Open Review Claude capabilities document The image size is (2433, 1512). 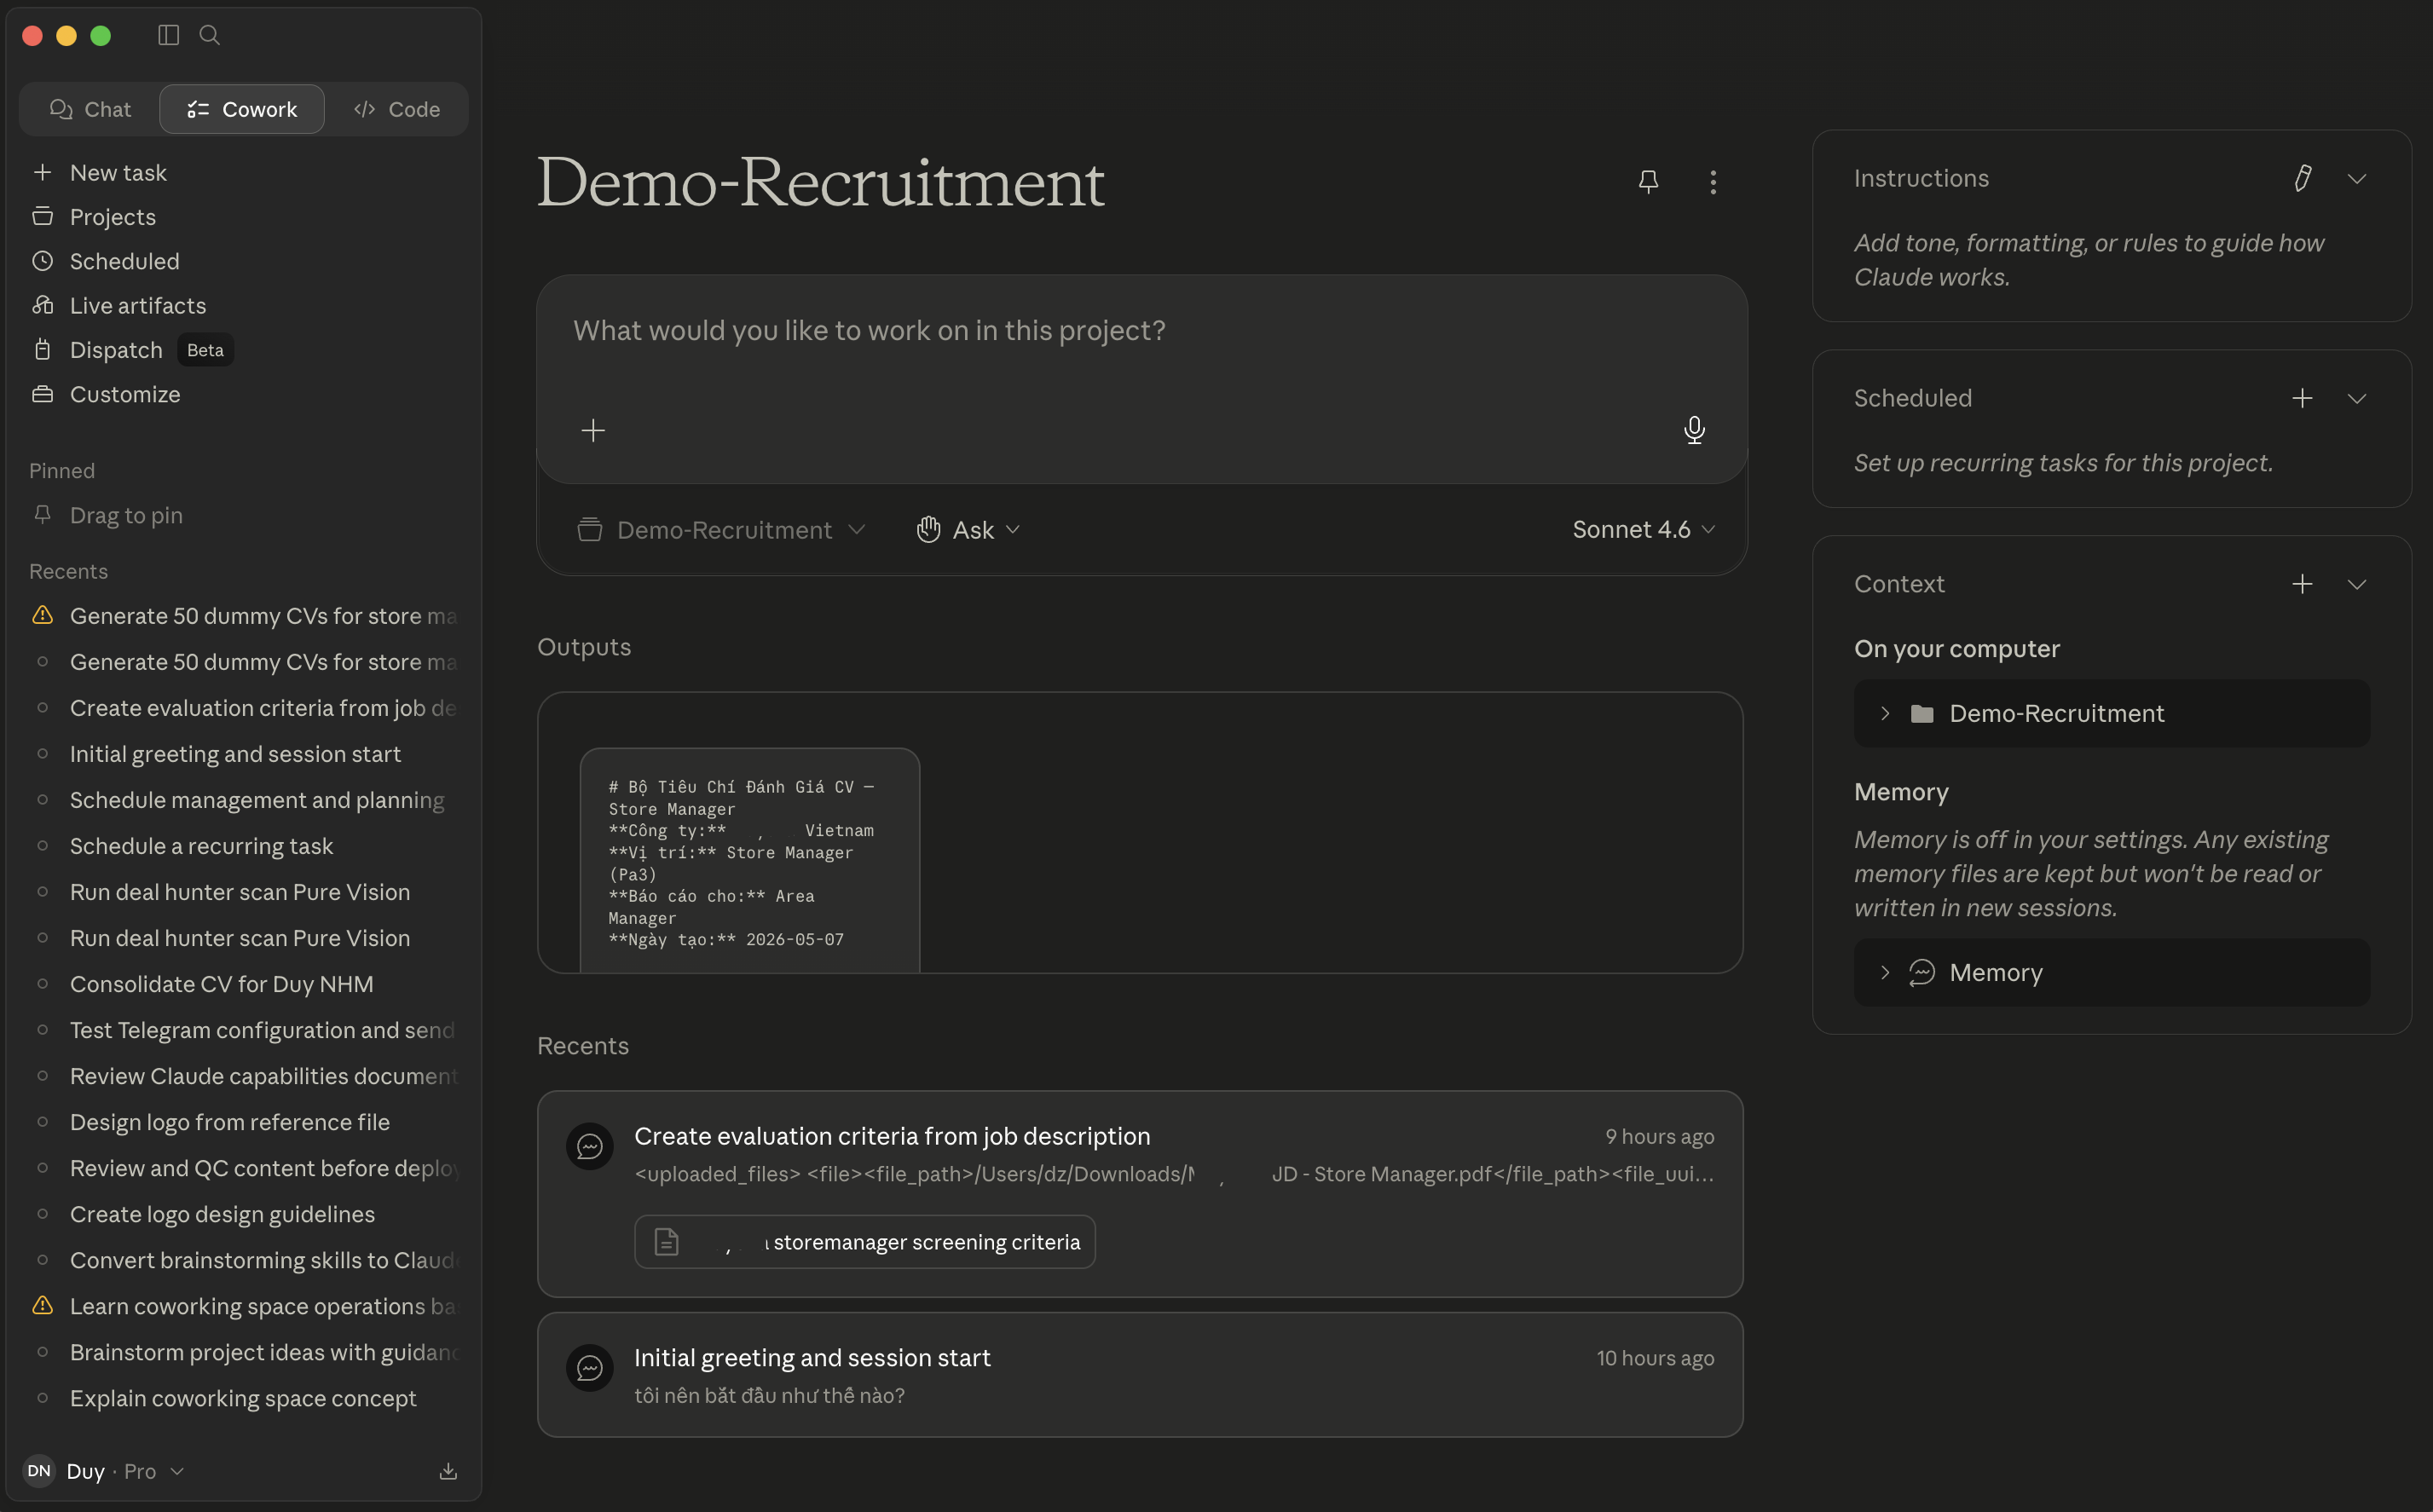pyautogui.click(x=244, y=1075)
